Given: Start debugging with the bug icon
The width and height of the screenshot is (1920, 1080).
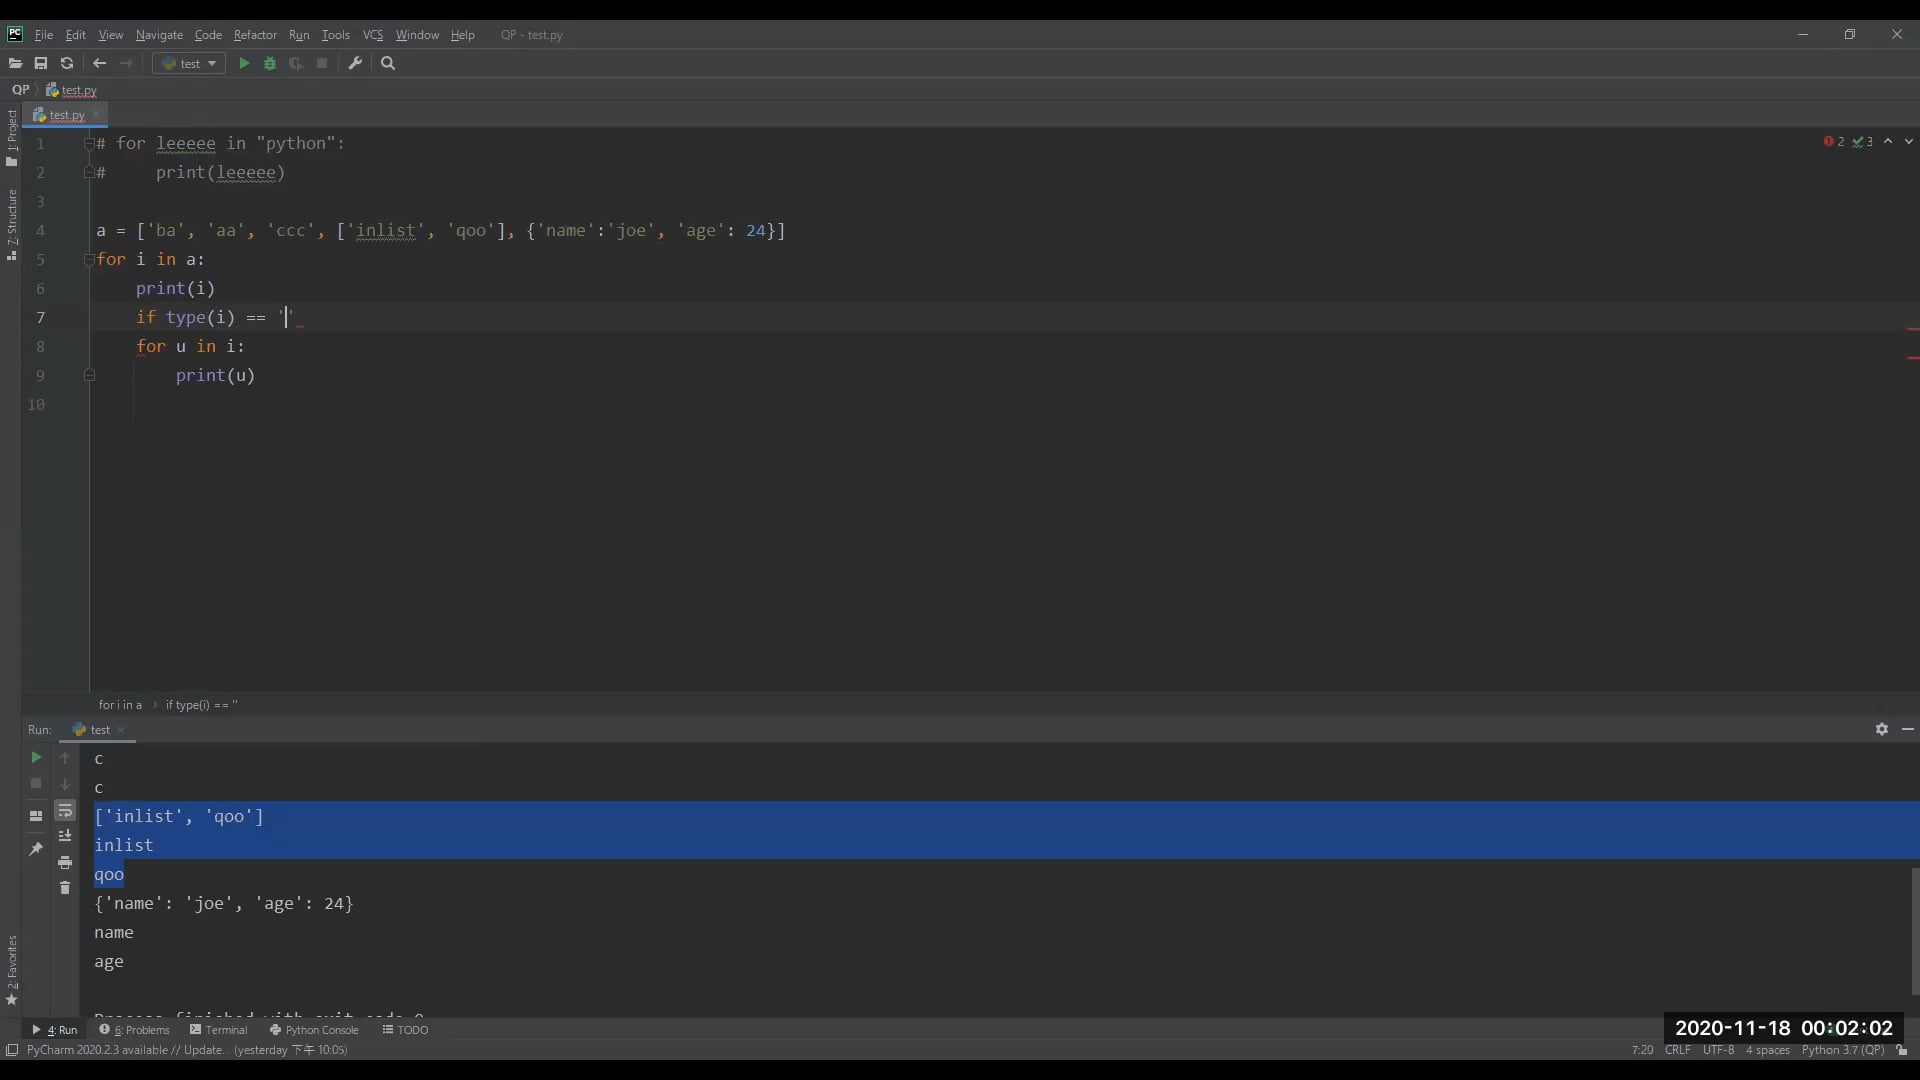Looking at the screenshot, I should click(x=270, y=63).
